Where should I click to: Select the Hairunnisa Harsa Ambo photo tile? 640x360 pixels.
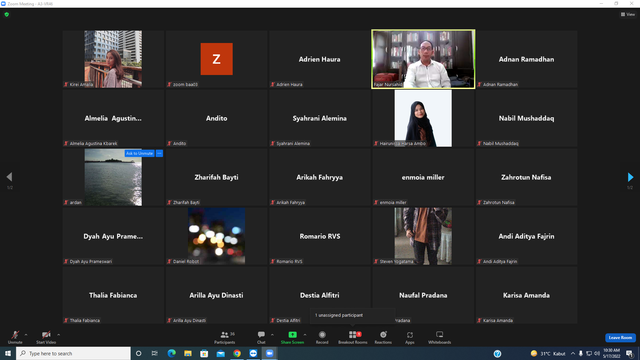[x=423, y=118]
